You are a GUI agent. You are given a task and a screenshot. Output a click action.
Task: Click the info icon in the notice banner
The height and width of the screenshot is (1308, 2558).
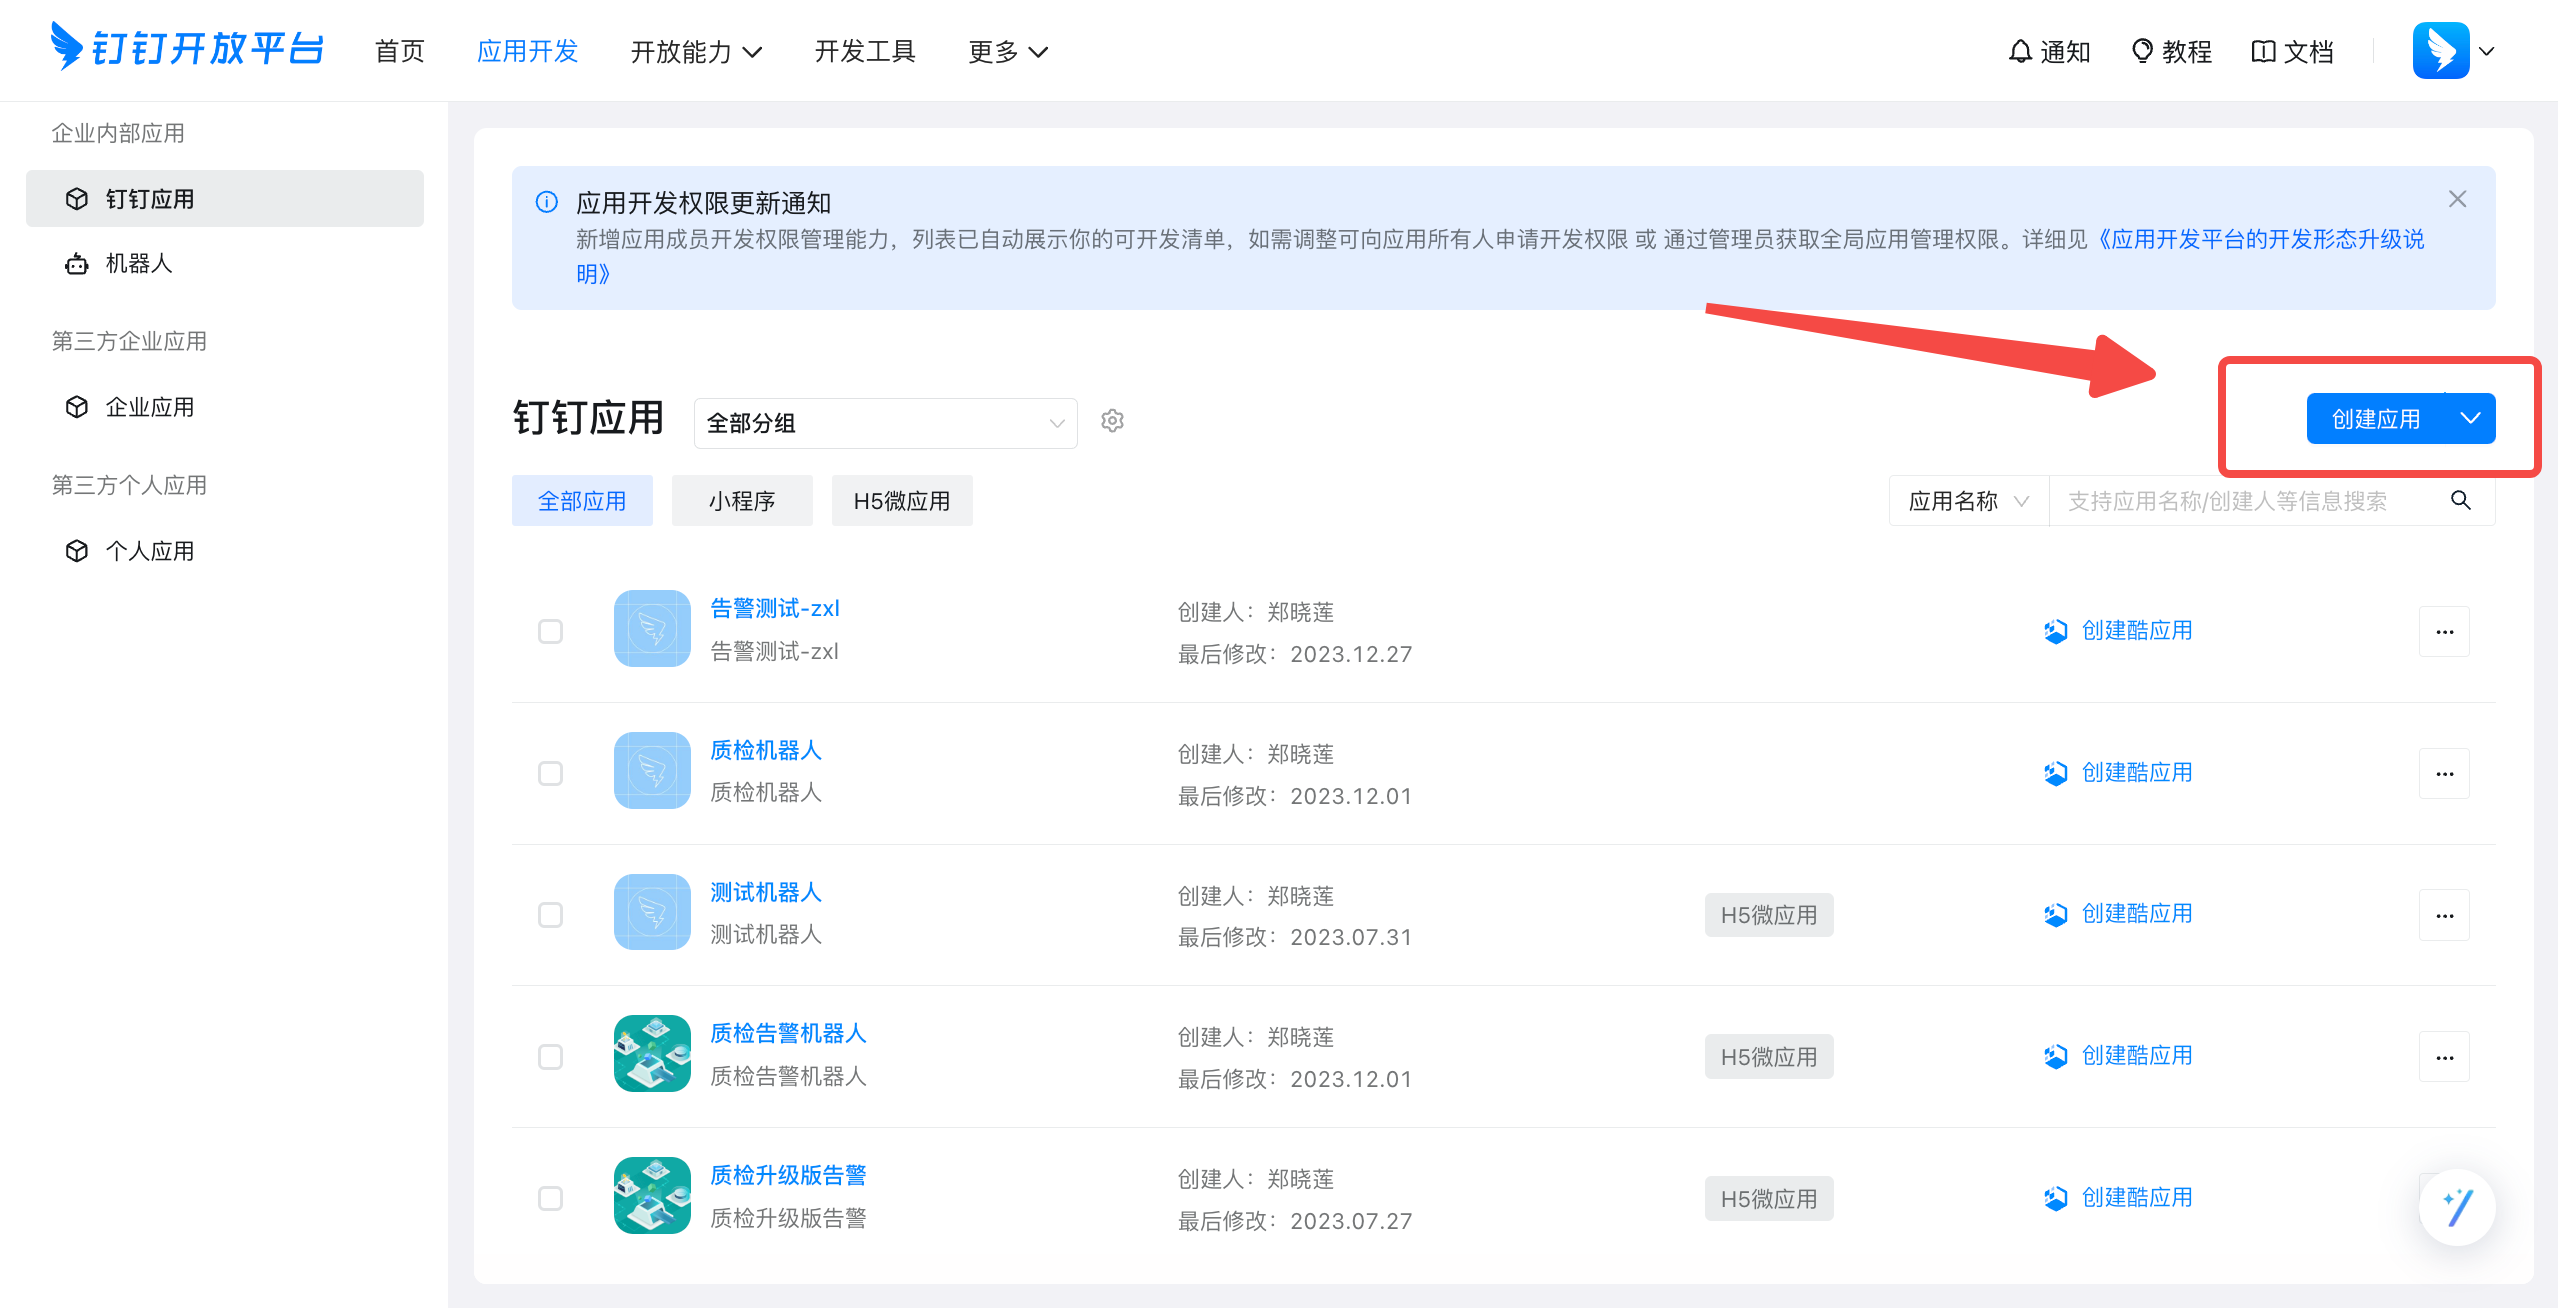point(547,202)
